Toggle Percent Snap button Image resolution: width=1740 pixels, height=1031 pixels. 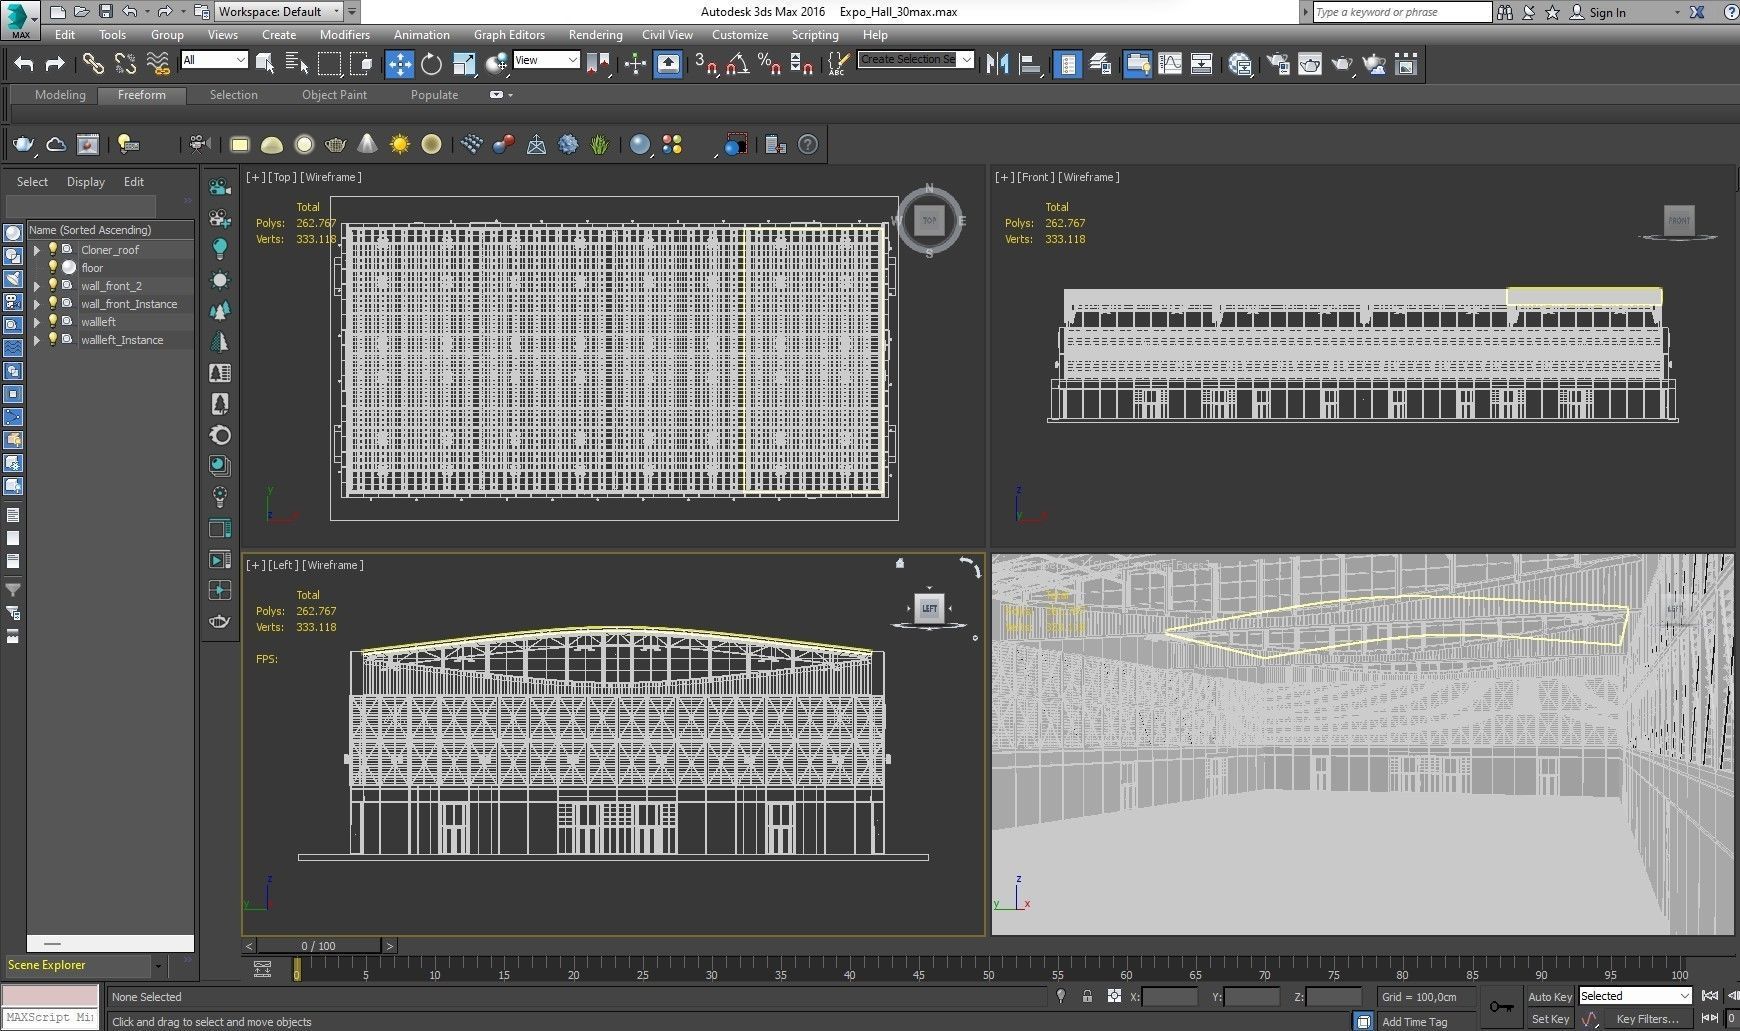769,64
